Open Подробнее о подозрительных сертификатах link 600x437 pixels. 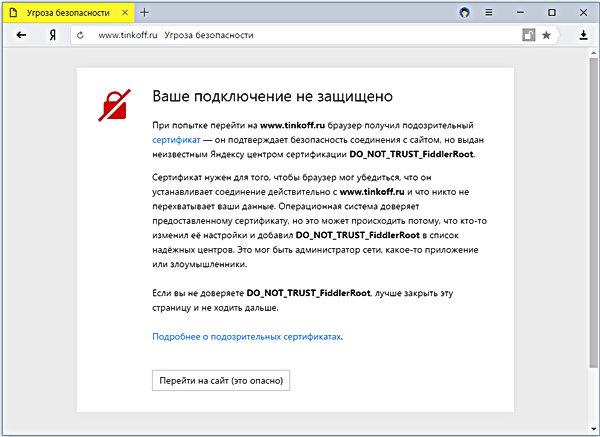(246, 337)
